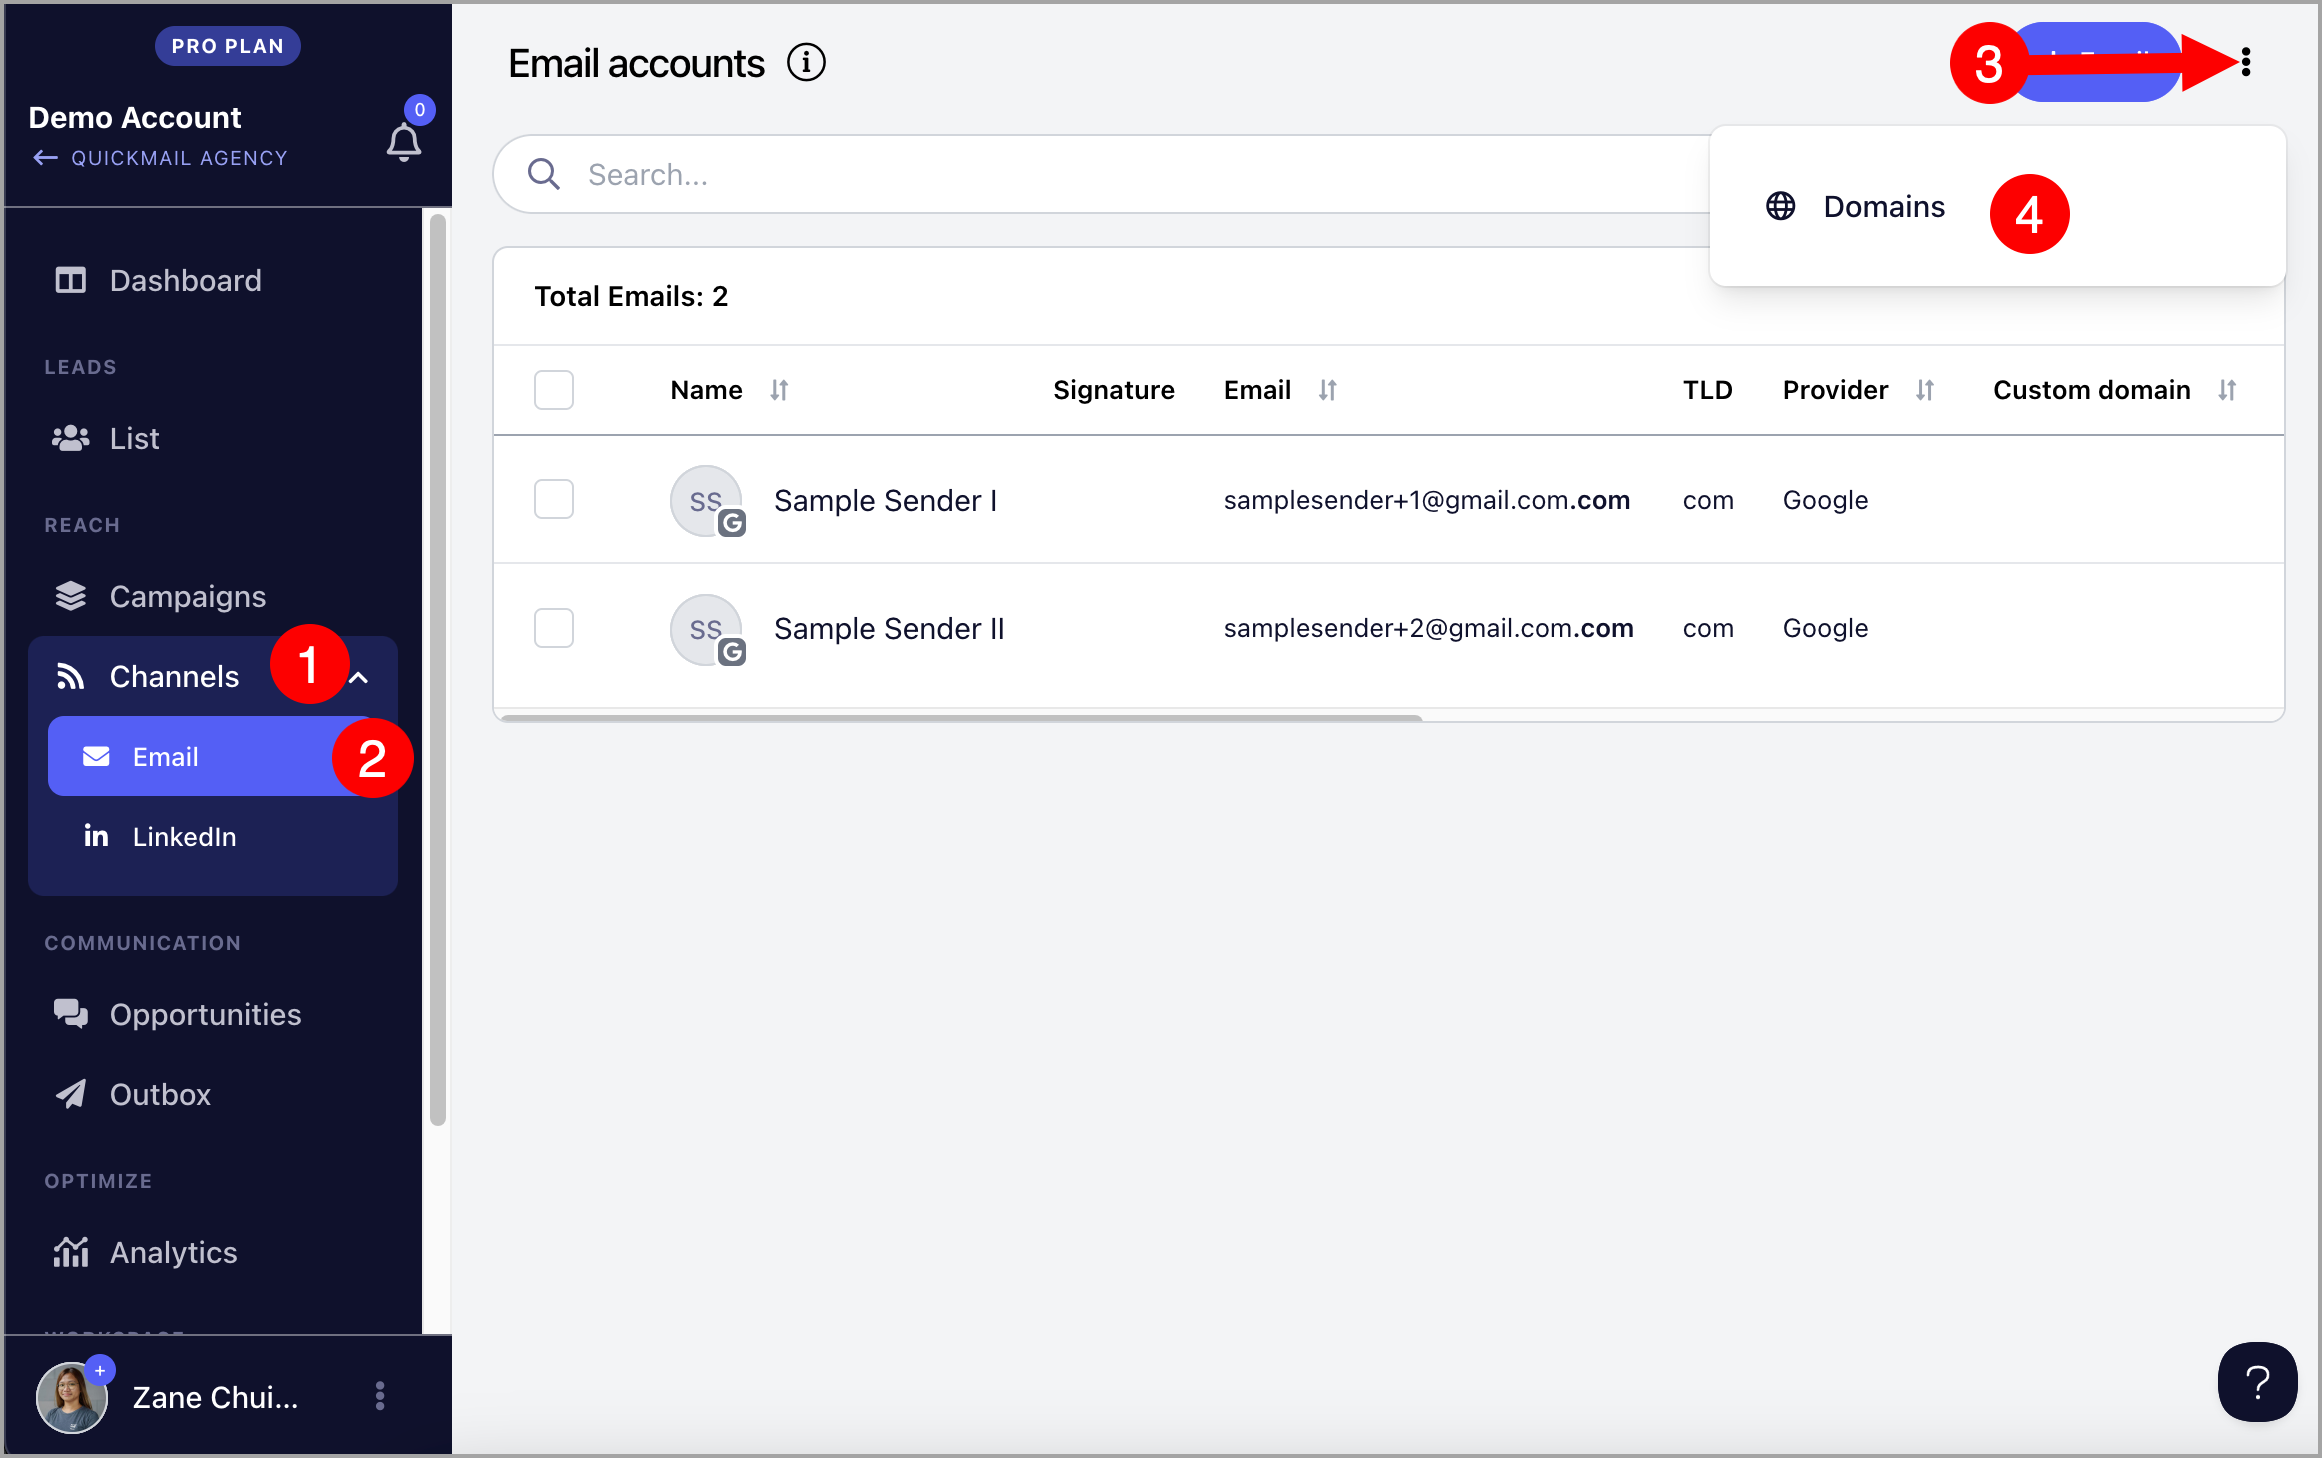Click Google provider in Sample Sender I row
This screenshot has width=2322, height=1458.
(1825, 500)
